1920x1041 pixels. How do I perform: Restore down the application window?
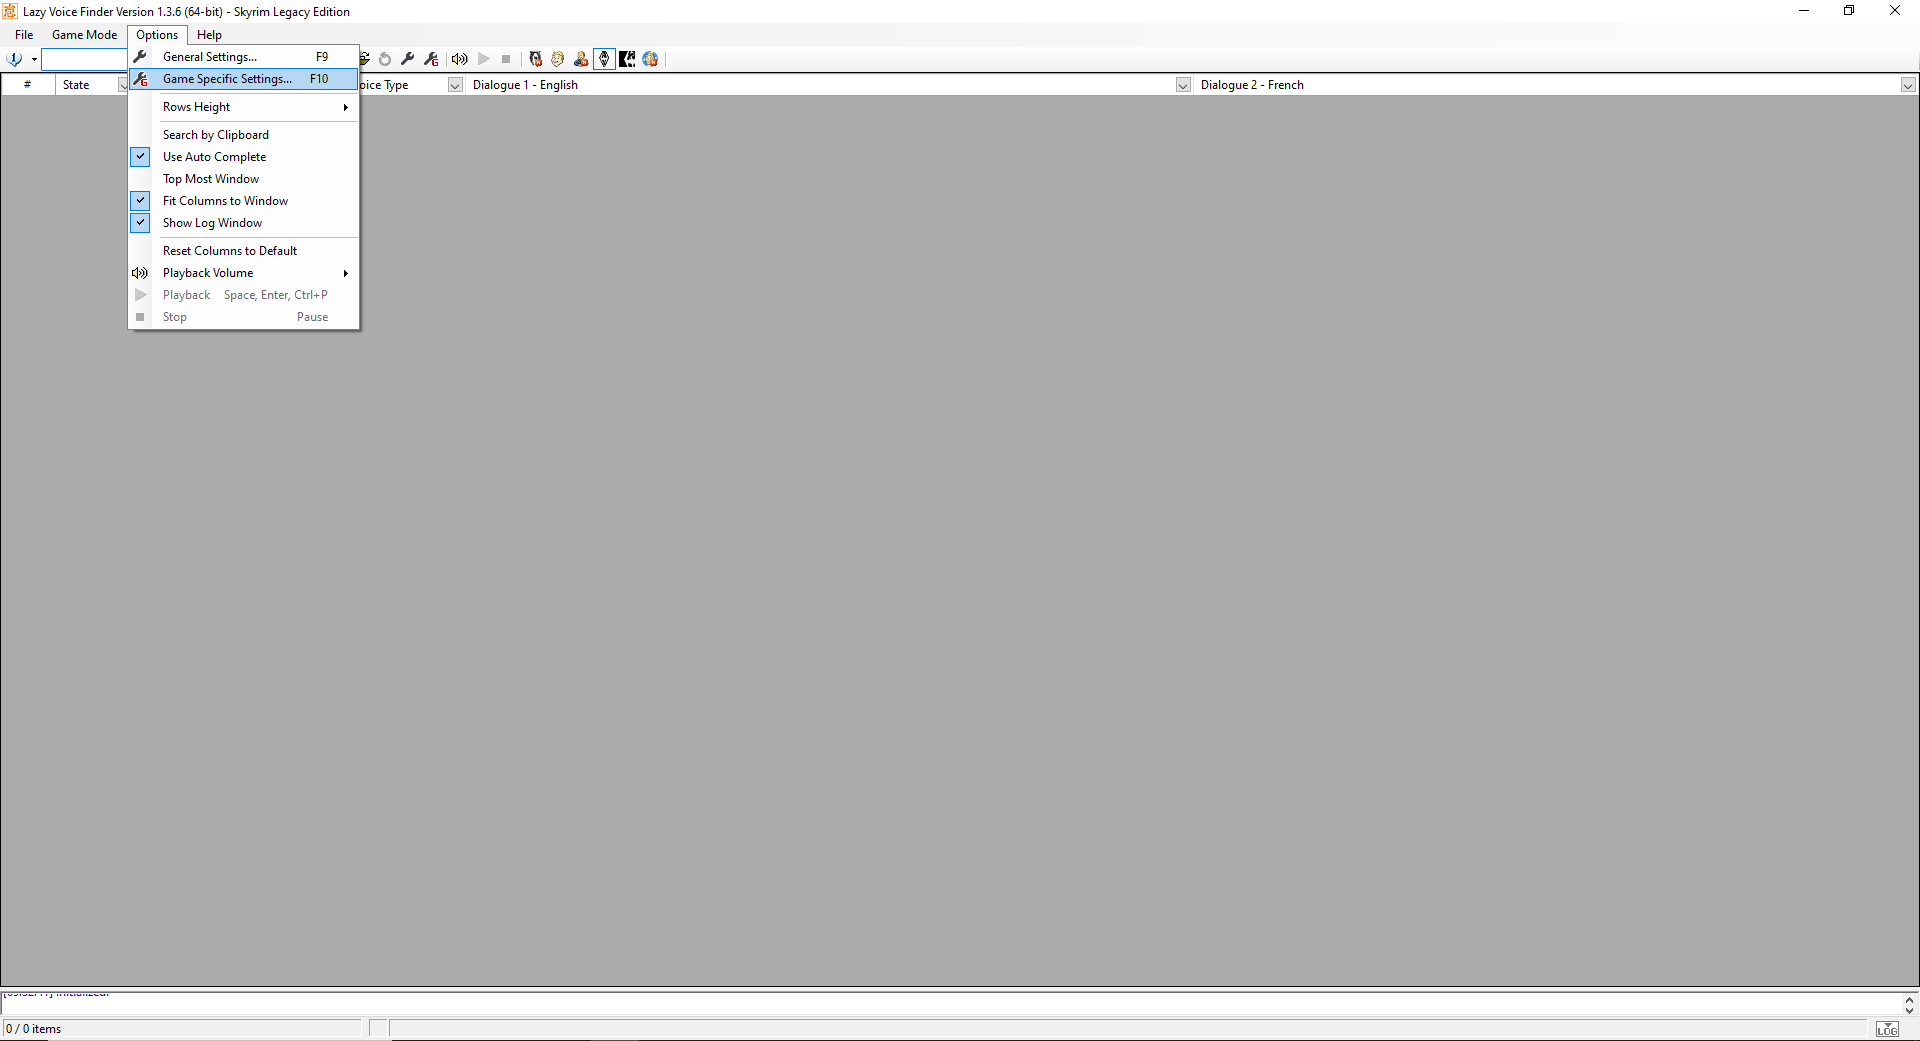click(x=1849, y=11)
